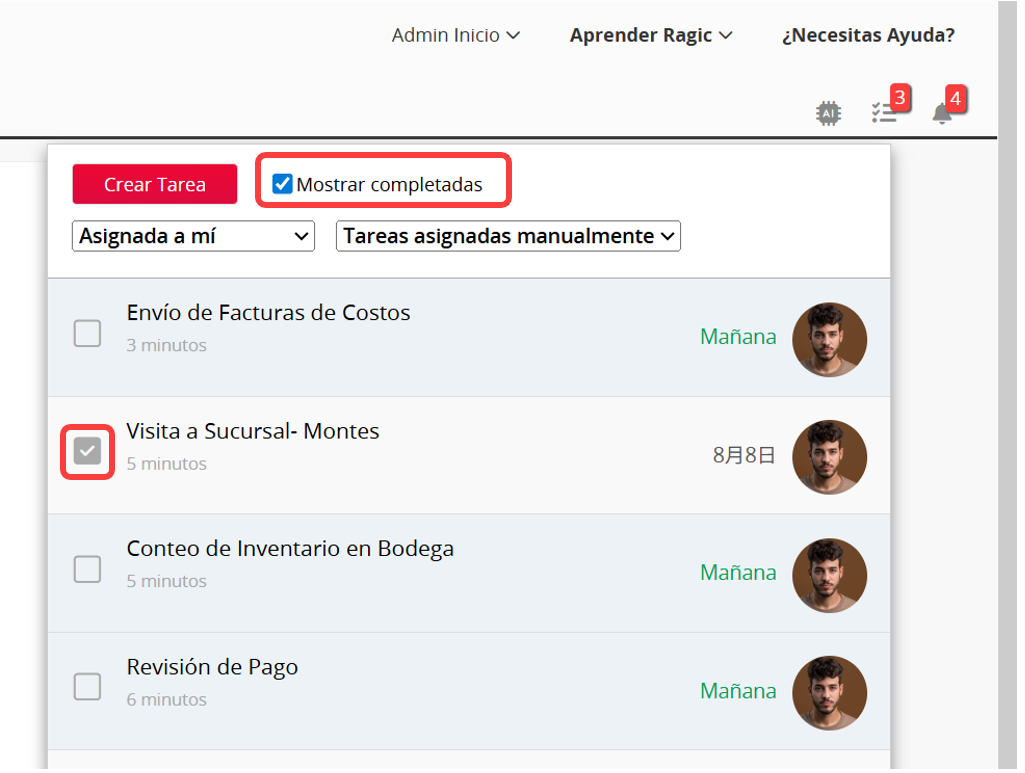The image size is (1025, 773).
Task: Click the avatar on Visita a Sucursal row
Action: 830,457
